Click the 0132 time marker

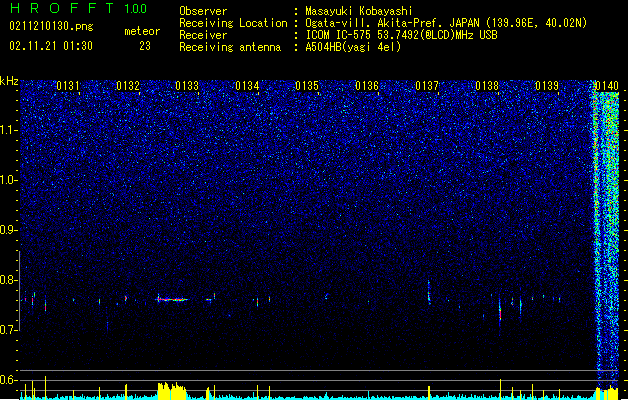coord(128,86)
